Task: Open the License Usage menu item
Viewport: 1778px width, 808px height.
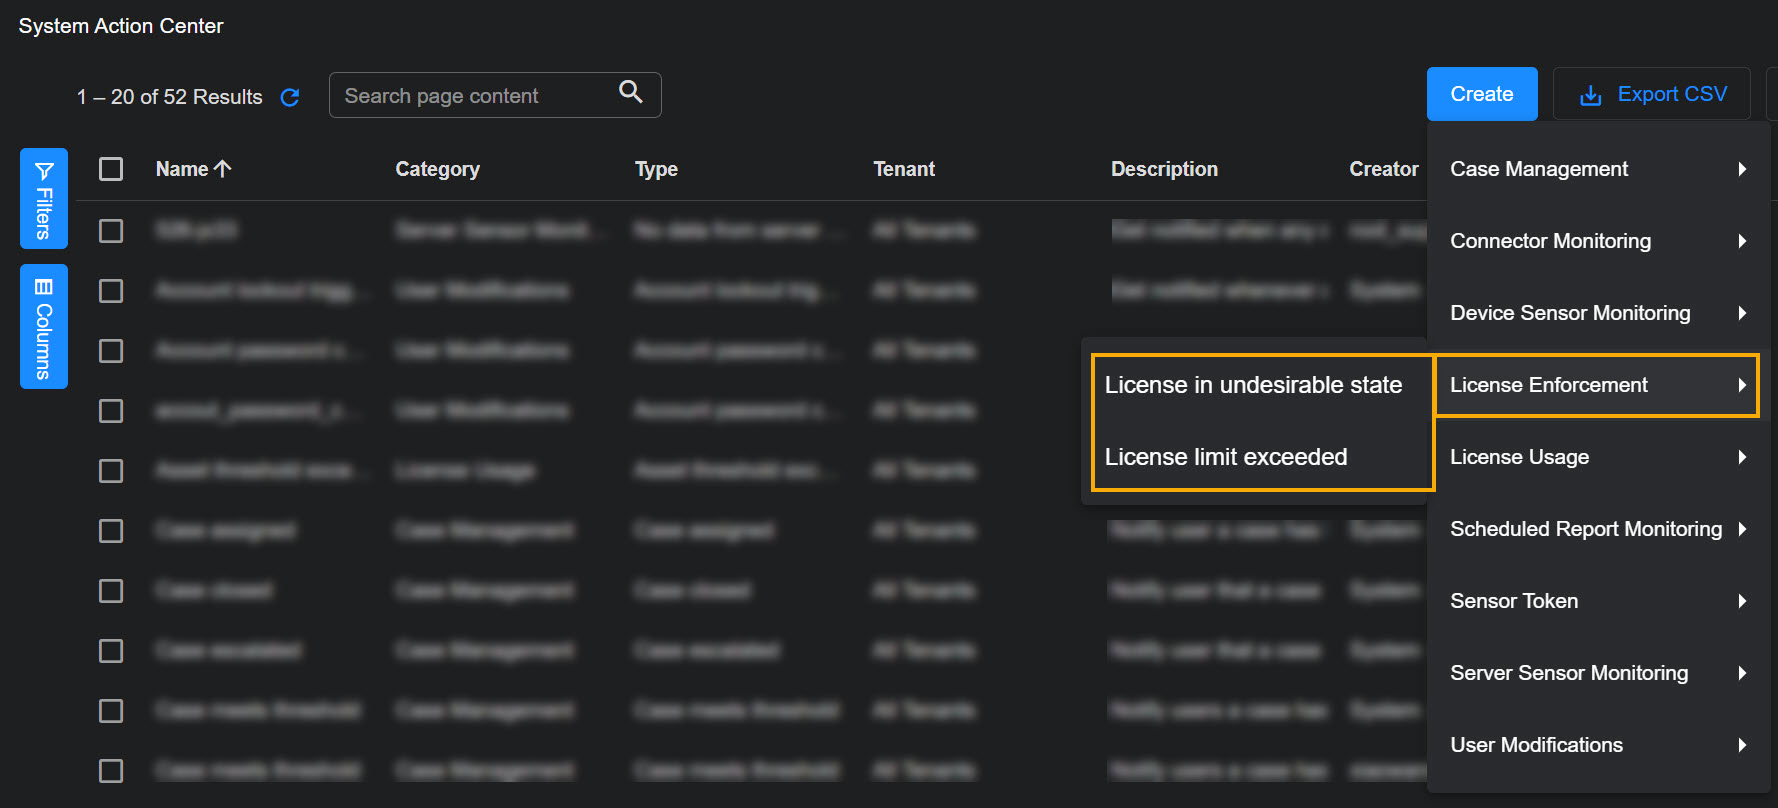Action: point(1519,457)
